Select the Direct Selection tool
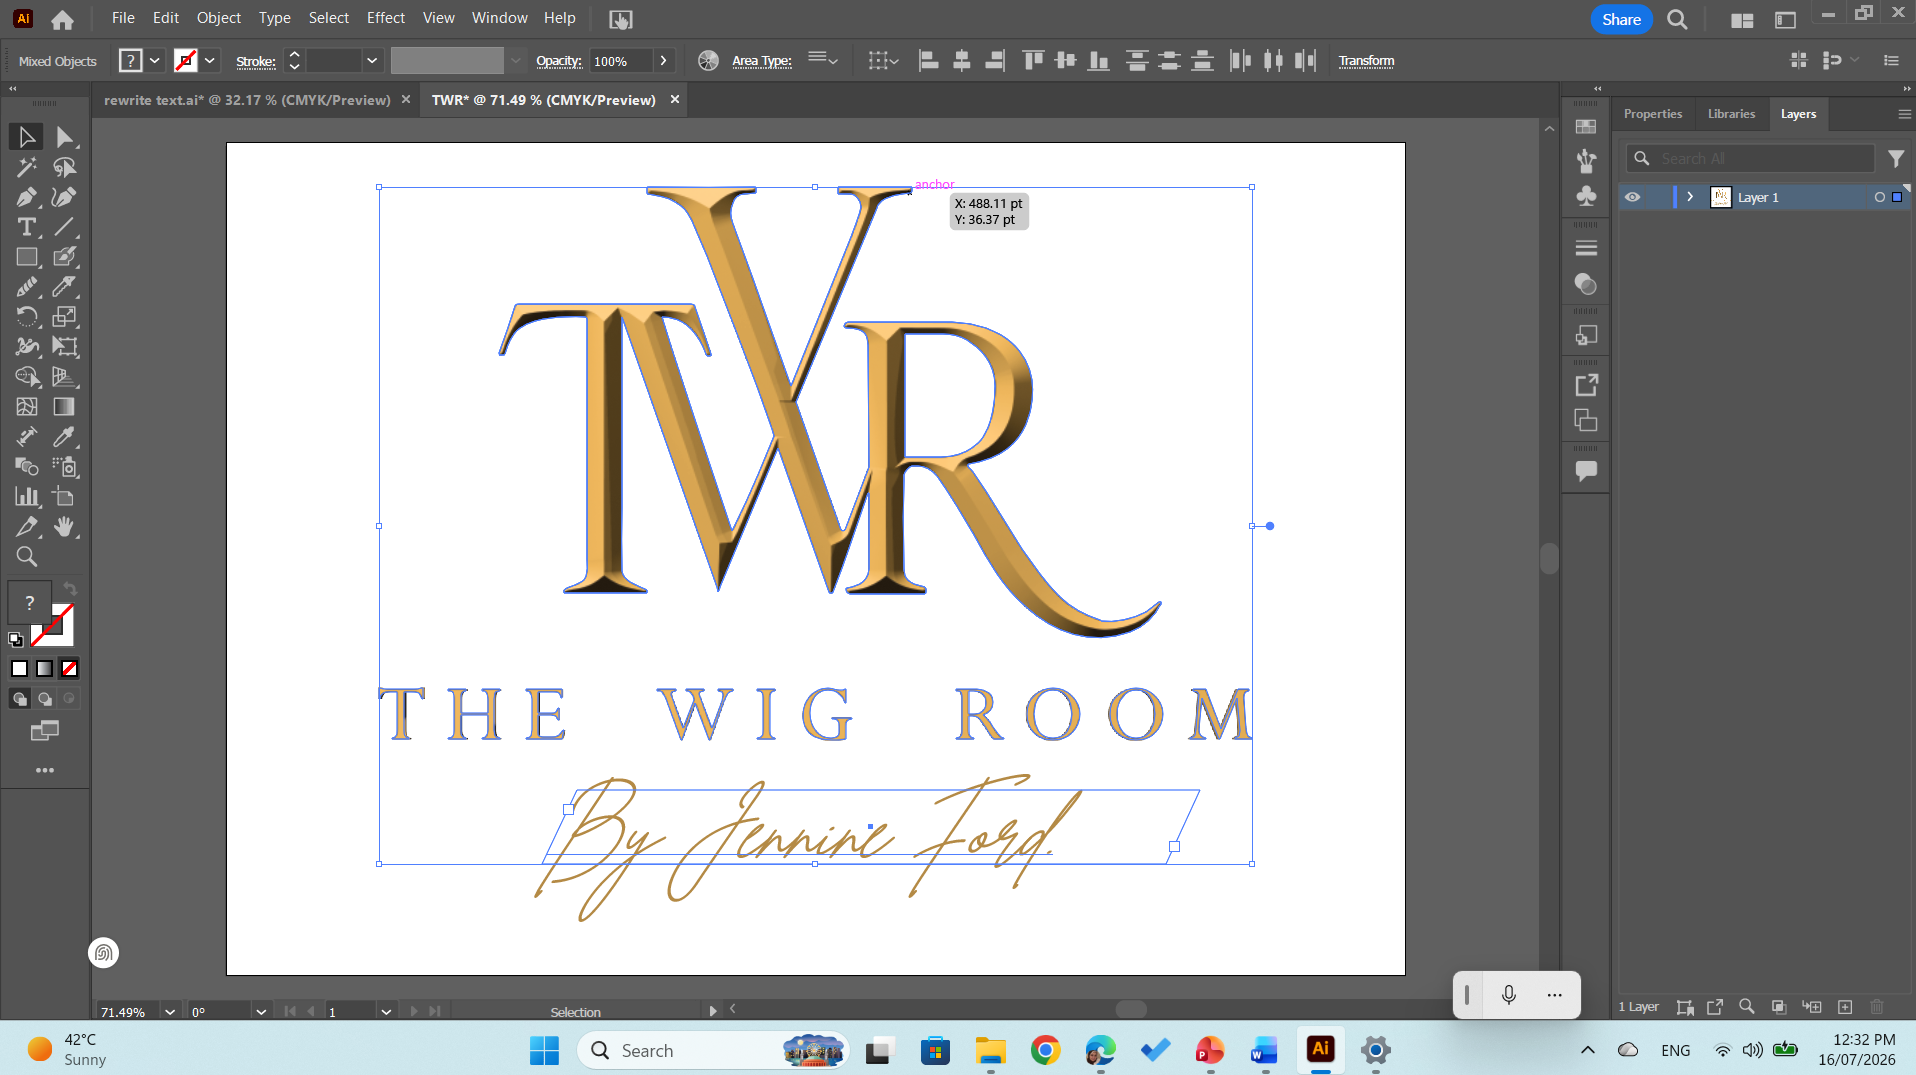 coord(65,137)
